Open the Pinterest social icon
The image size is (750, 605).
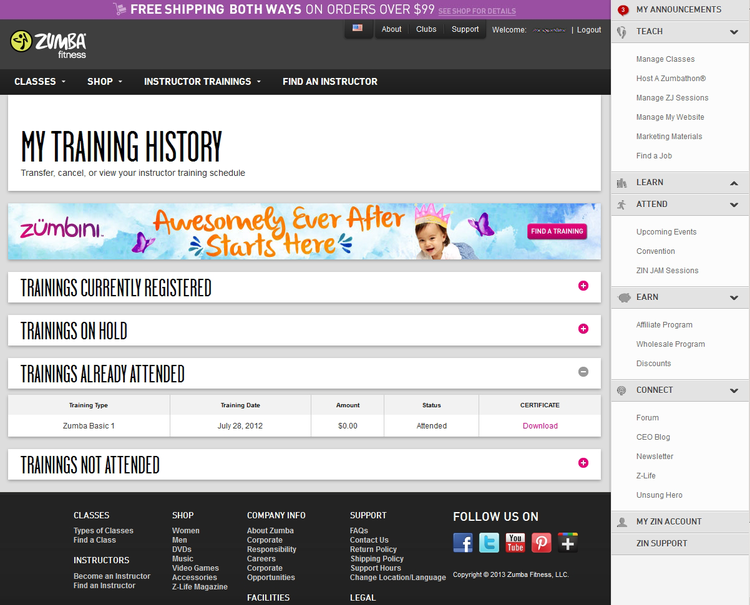pos(541,543)
